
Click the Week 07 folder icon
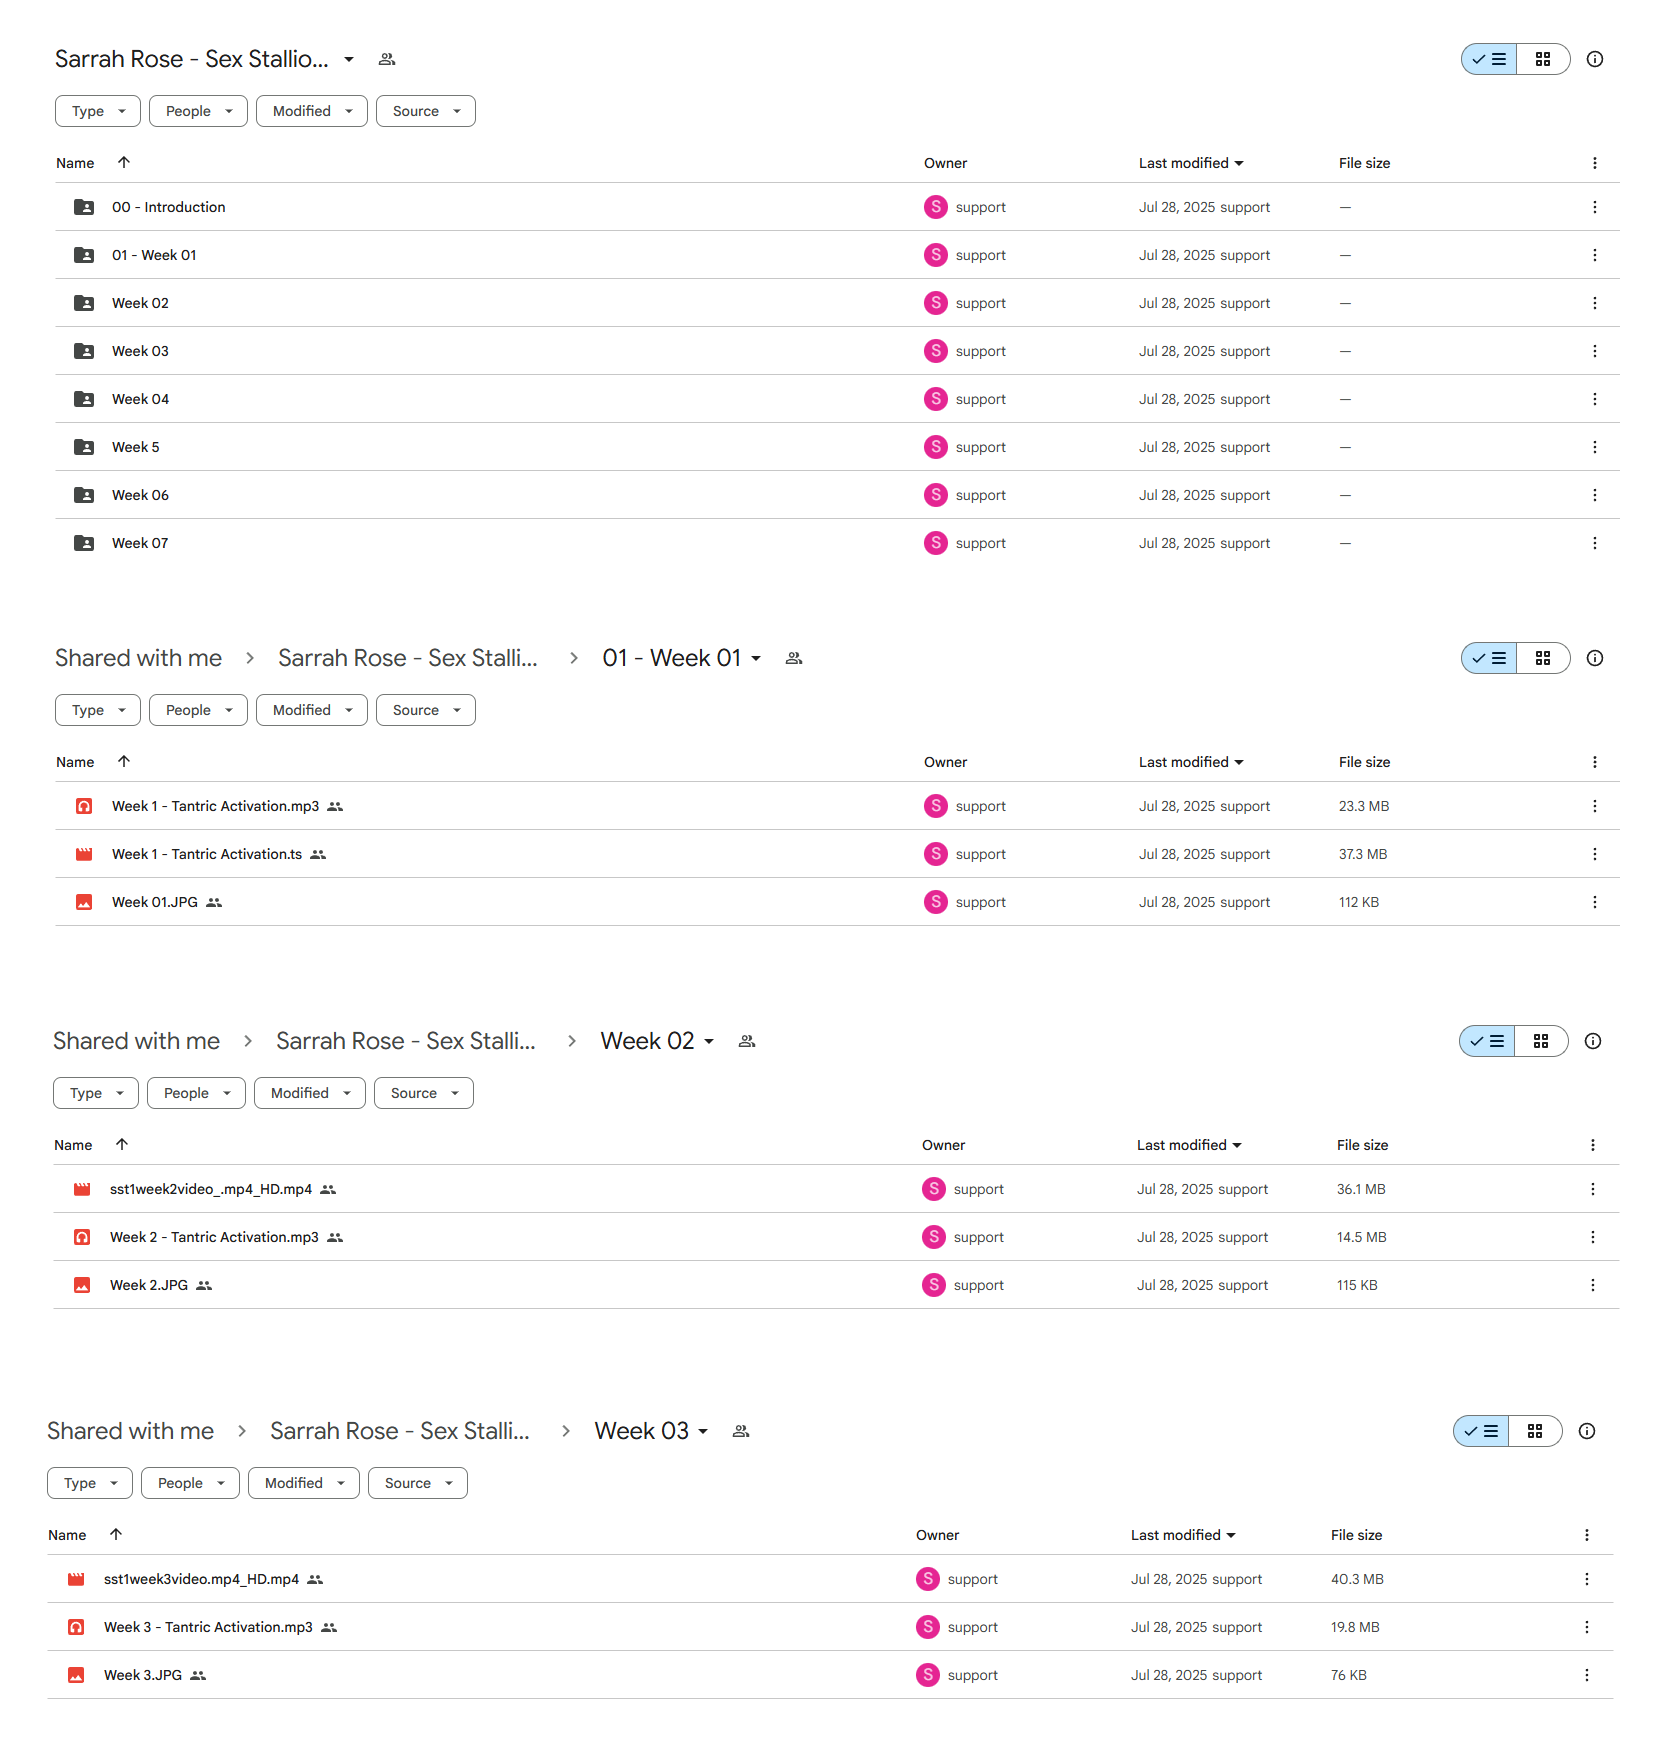pyautogui.click(x=84, y=543)
